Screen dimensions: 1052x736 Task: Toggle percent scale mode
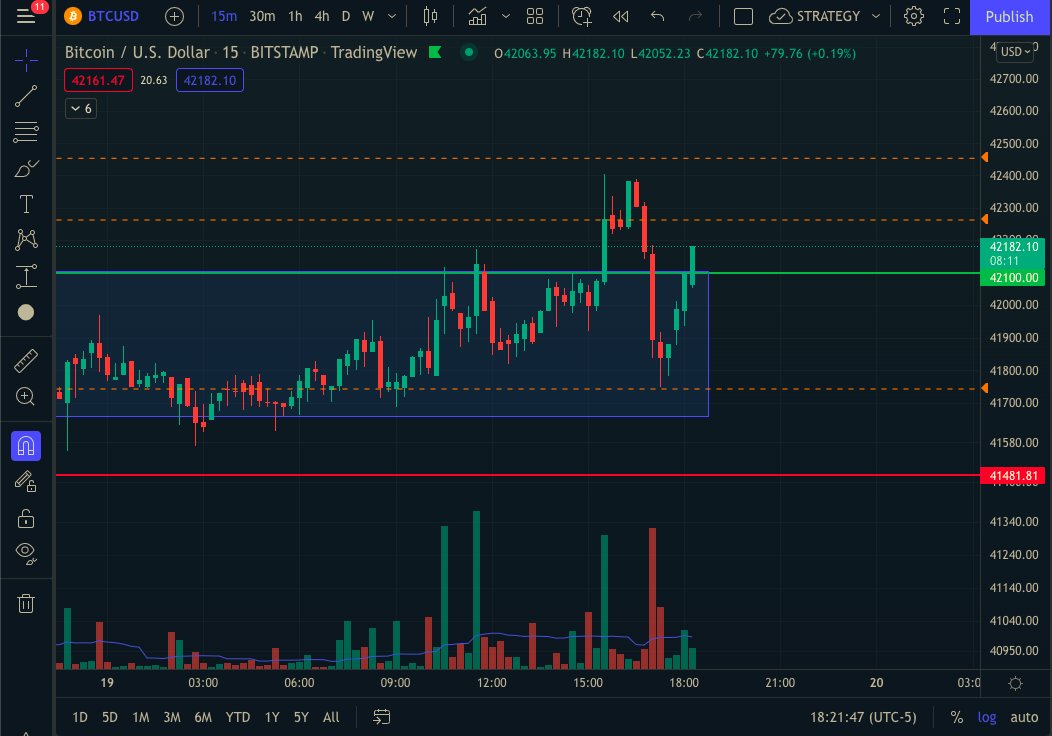[x=957, y=717]
